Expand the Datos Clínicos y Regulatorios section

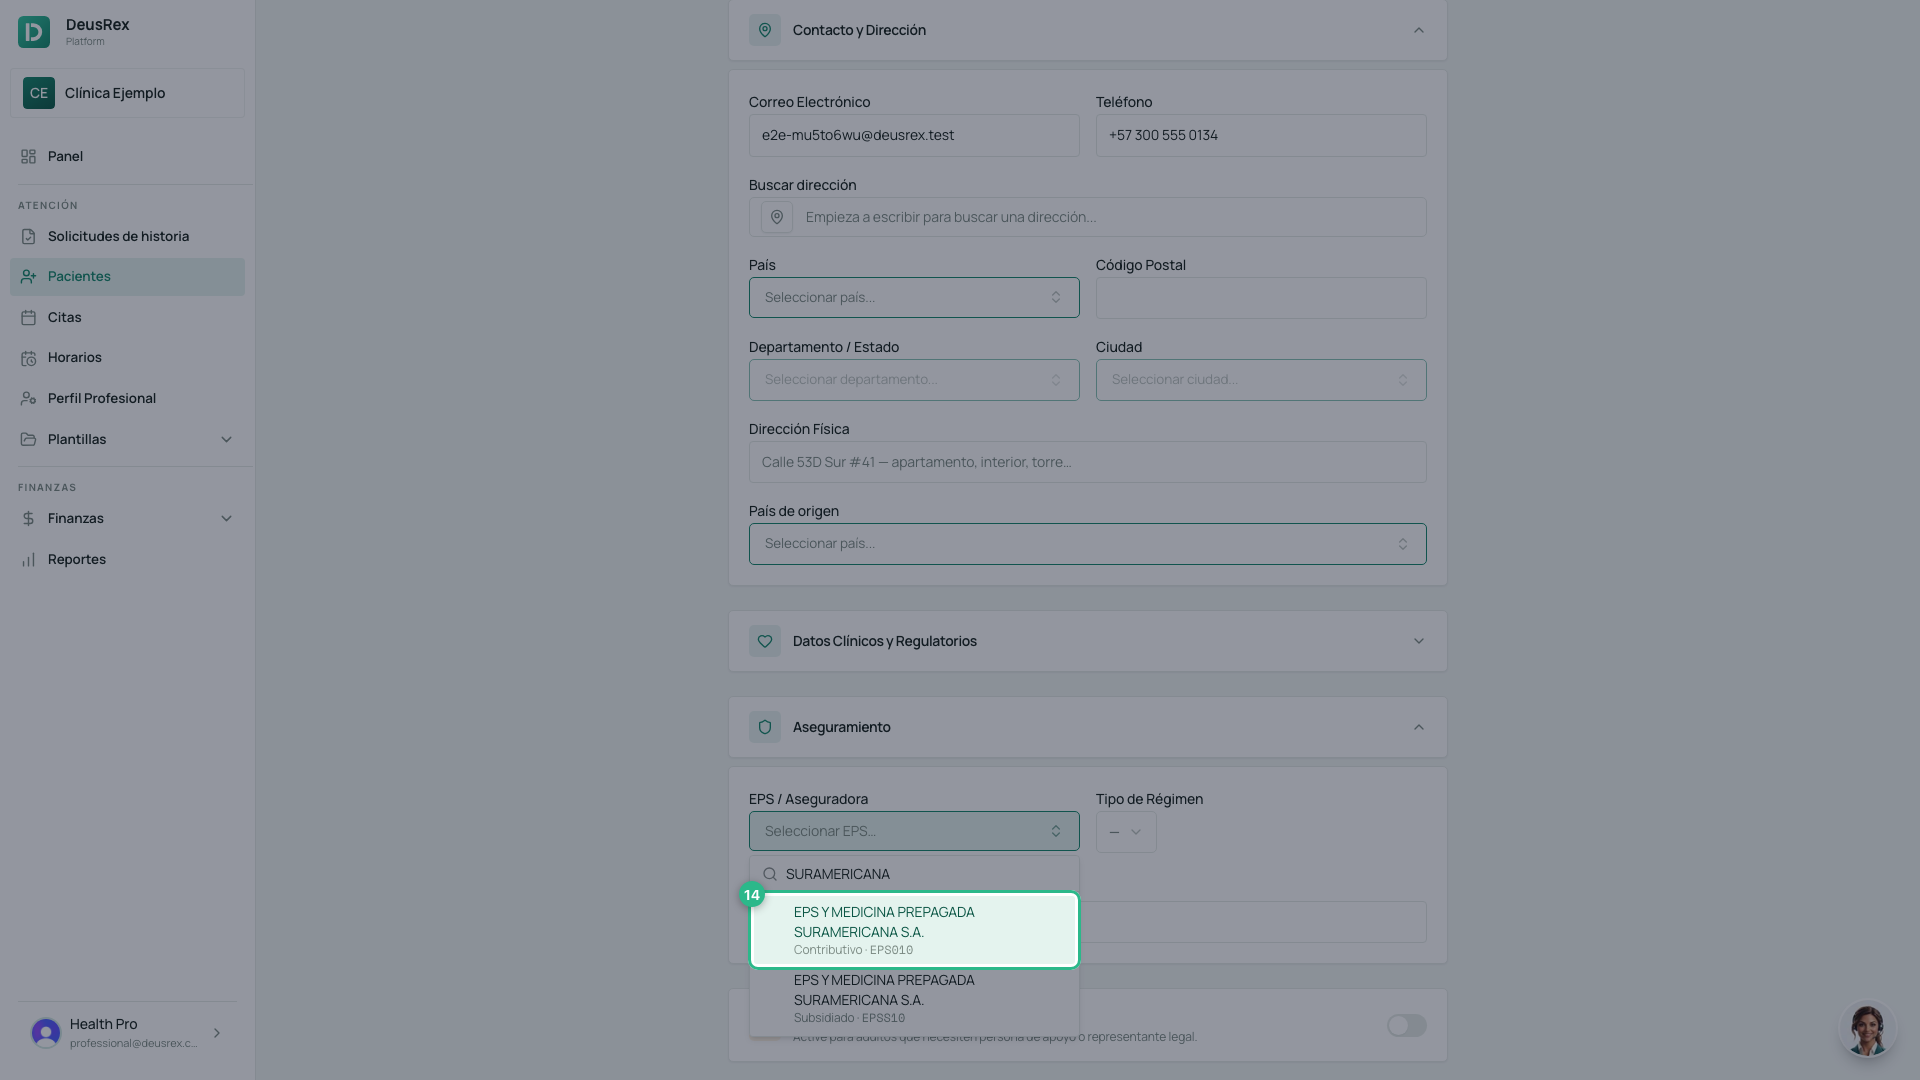tap(1088, 641)
